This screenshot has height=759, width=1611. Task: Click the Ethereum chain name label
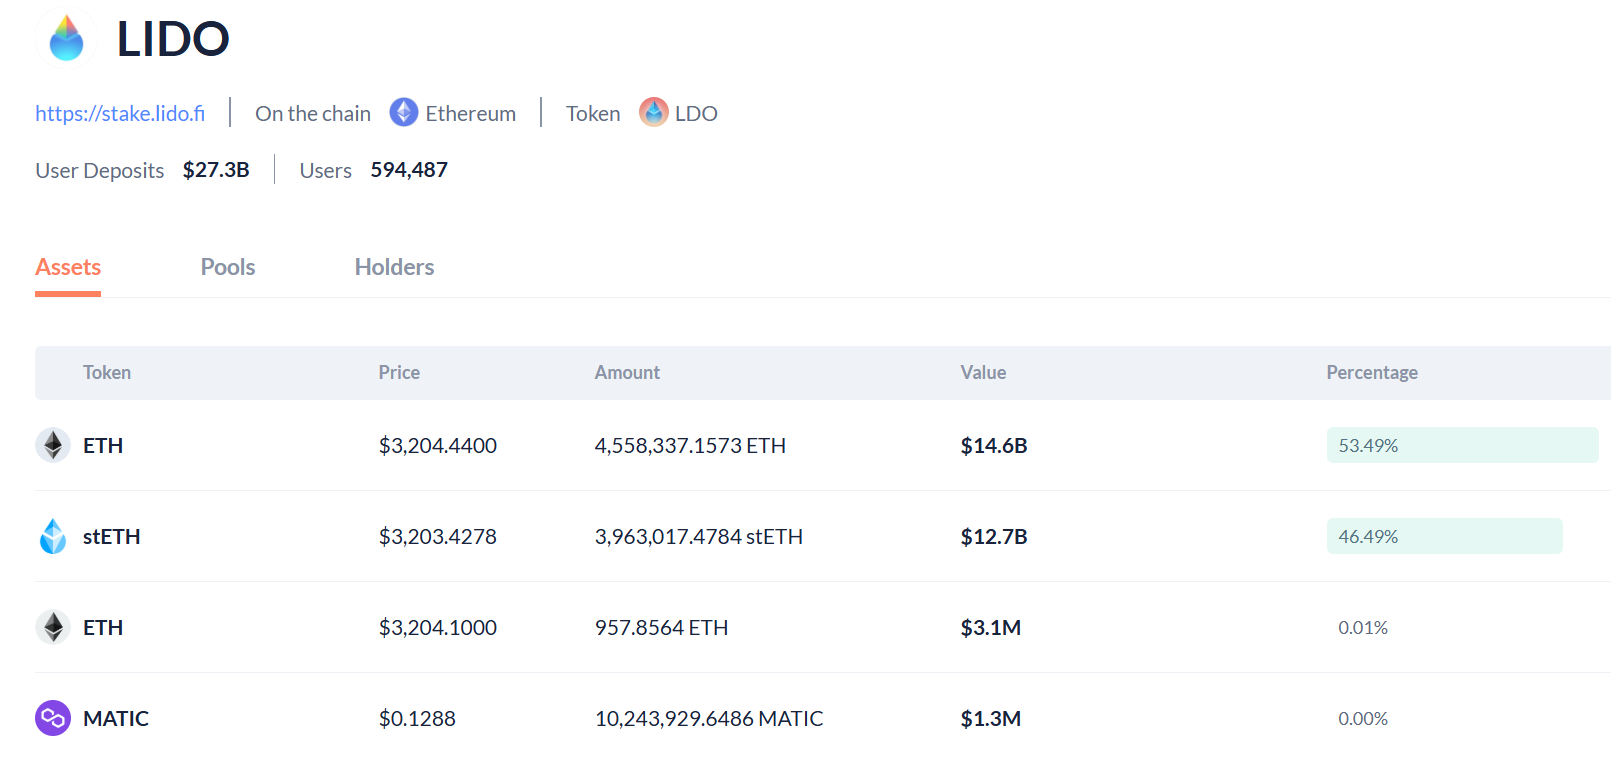[x=470, y=114]
